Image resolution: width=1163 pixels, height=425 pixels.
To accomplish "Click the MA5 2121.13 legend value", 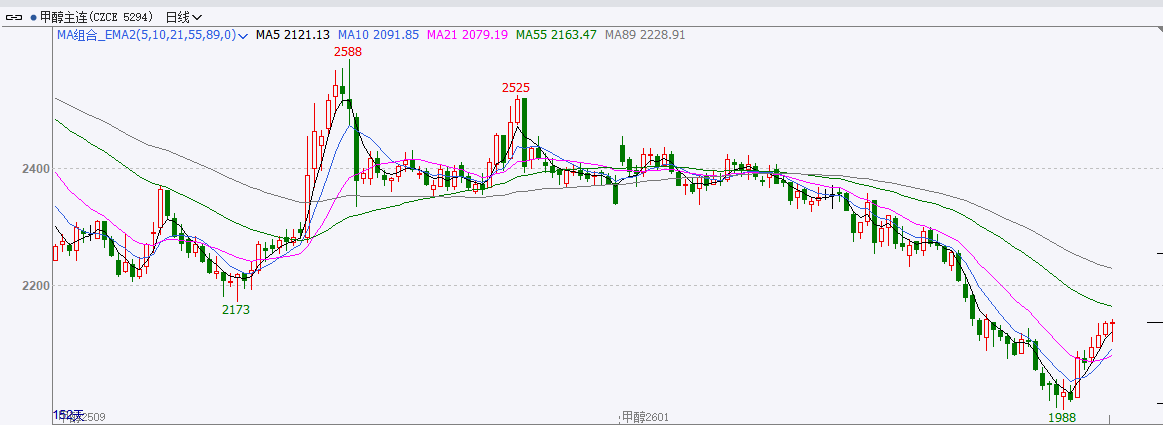I will pyautogui.click(x=292, y=35).
